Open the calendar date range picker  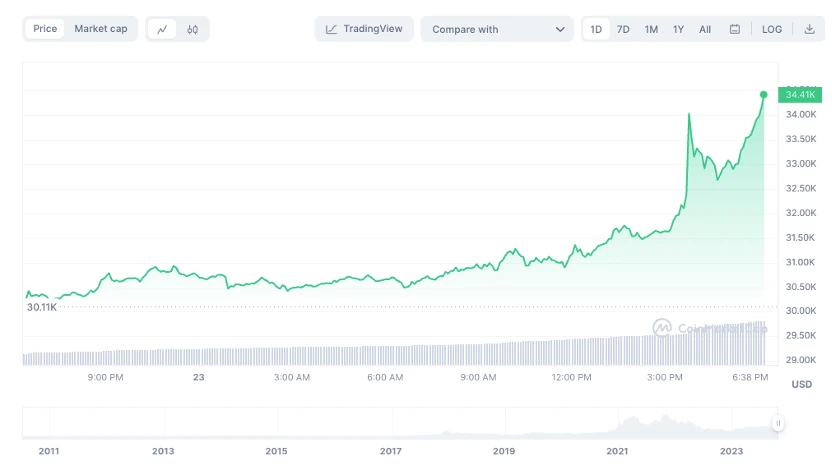[735, 29]
